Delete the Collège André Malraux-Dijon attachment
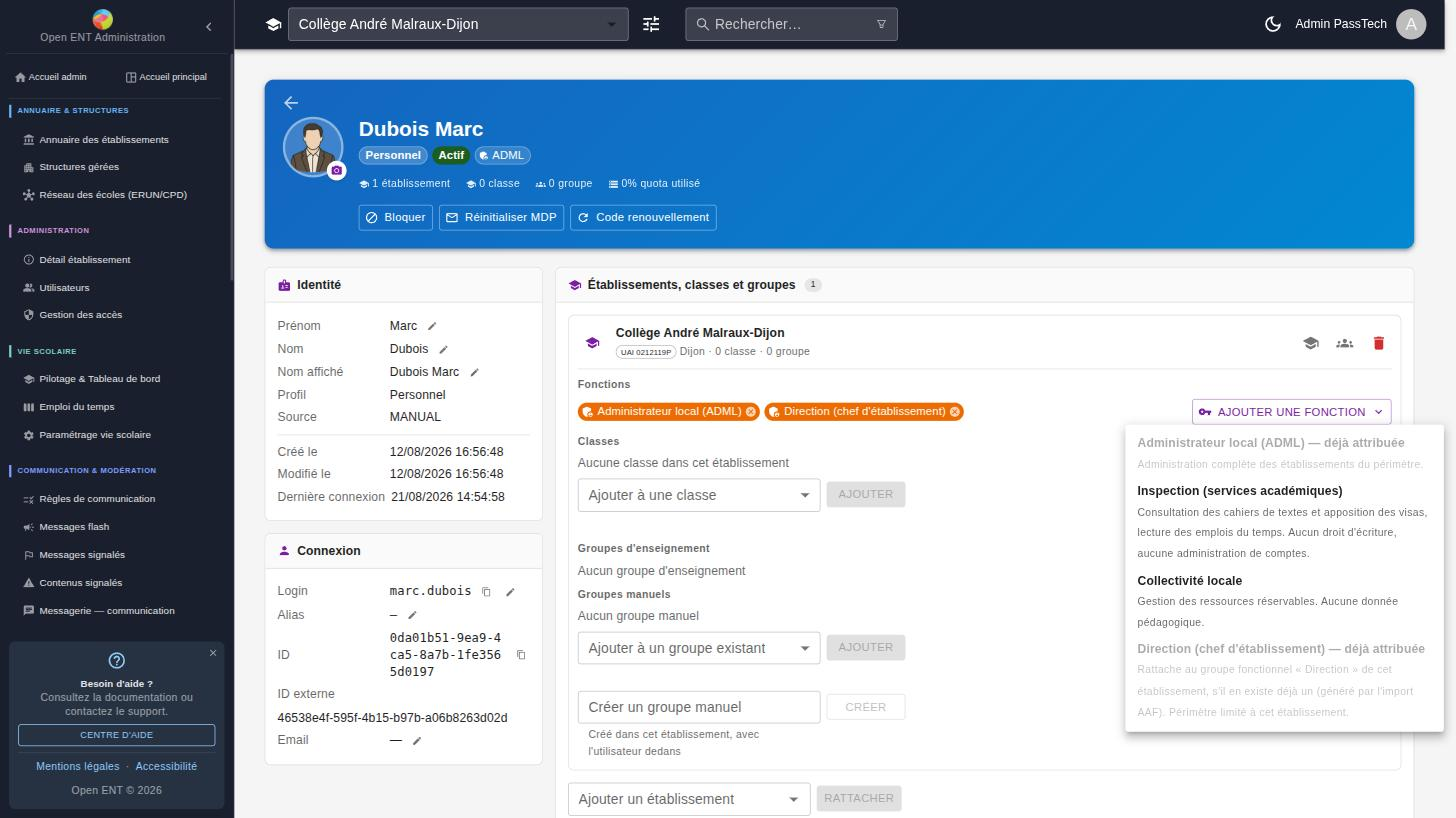1456x818 pixels. point(1379,343)
